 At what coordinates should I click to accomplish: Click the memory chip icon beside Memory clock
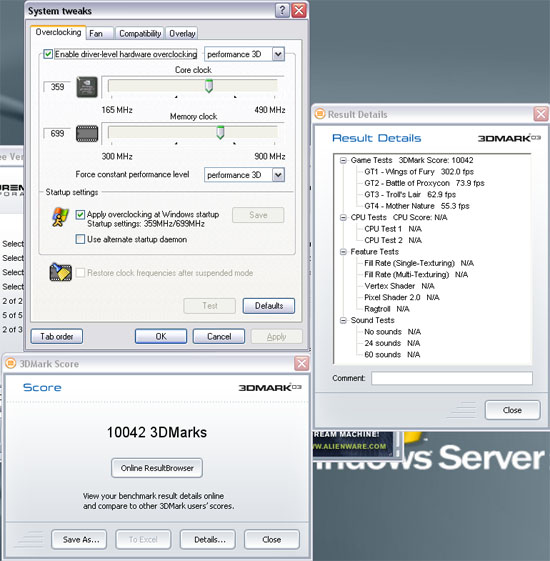point(87,134)
